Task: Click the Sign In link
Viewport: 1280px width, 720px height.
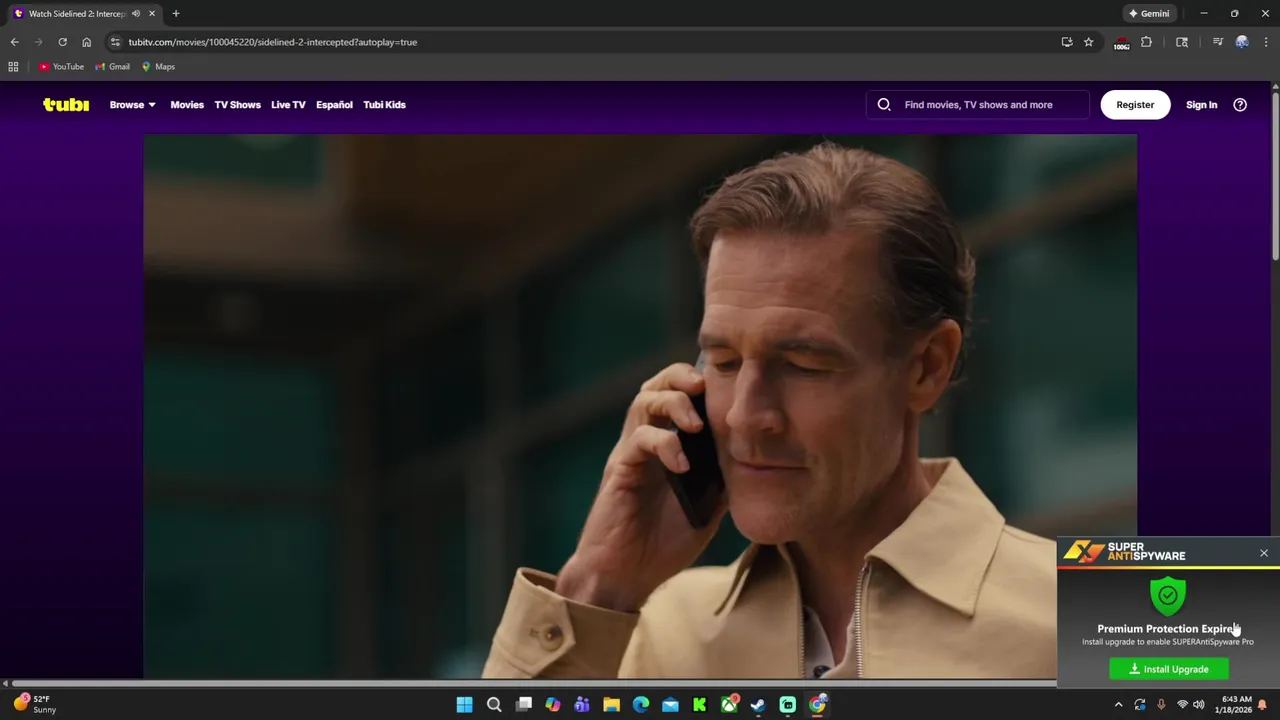Action: pyautogui.click(x=1201, y=105)
